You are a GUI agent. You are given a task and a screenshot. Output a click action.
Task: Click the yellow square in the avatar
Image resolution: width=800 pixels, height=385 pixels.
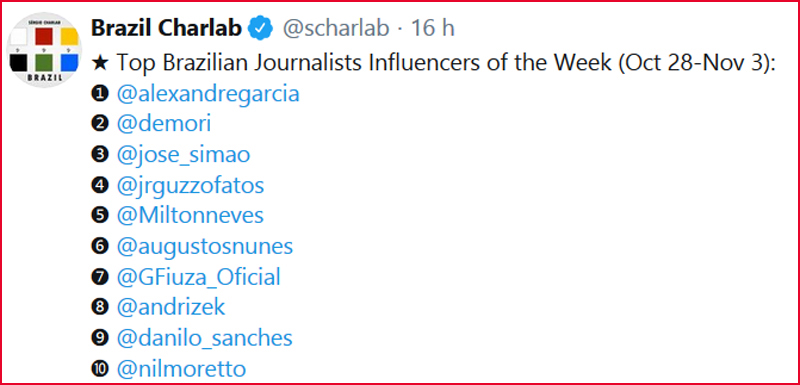[69, 36]
